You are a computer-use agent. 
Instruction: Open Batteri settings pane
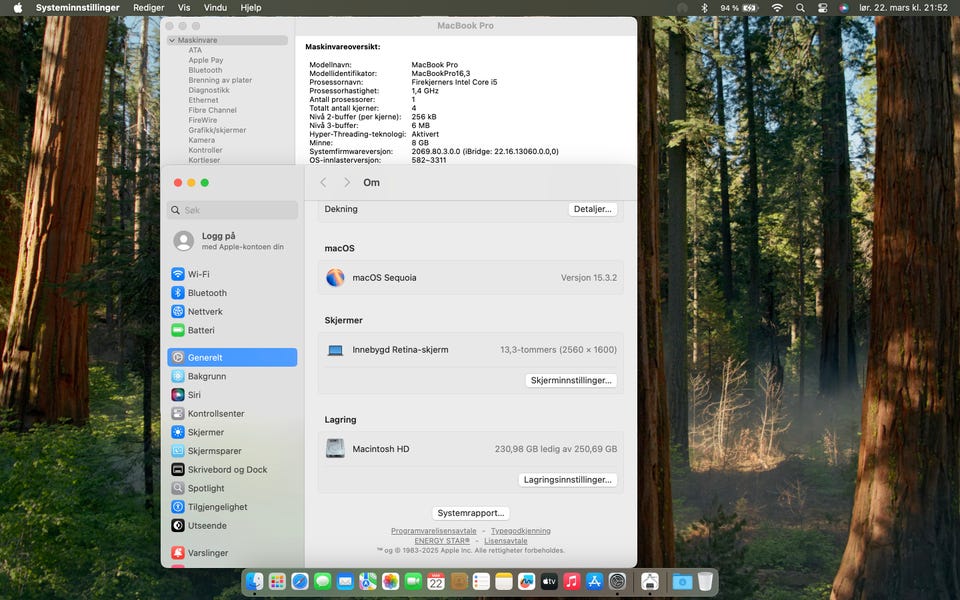pyautogui.click(x=232, y=330)
